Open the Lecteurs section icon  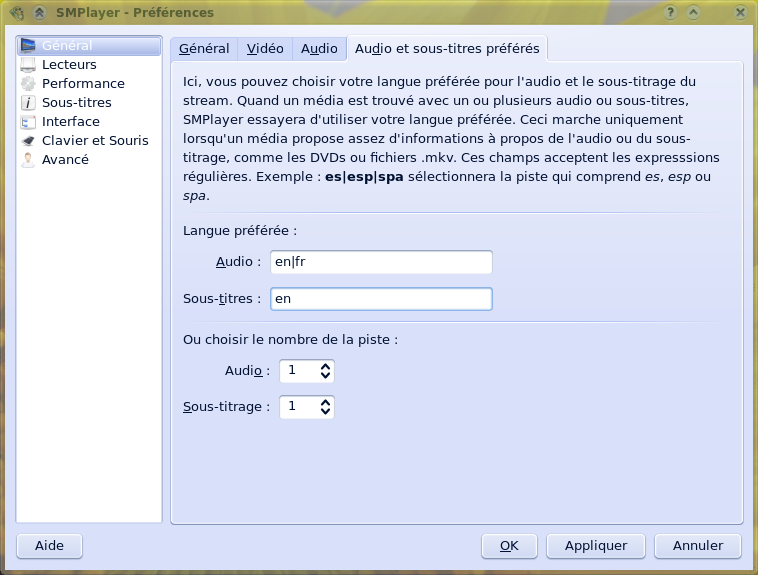(29, 65)
